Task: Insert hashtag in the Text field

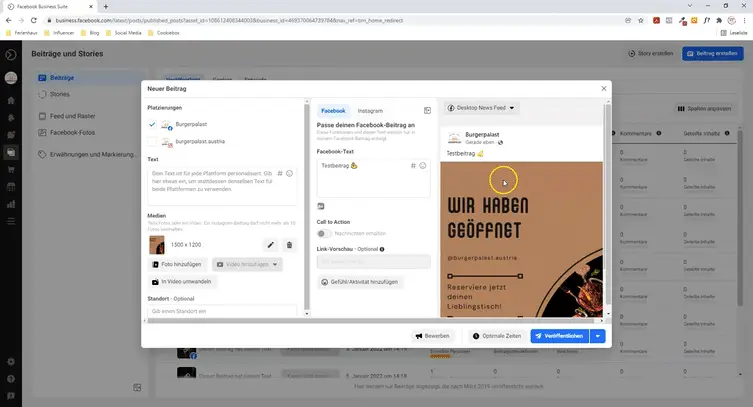Action: (x=280, y=173)
